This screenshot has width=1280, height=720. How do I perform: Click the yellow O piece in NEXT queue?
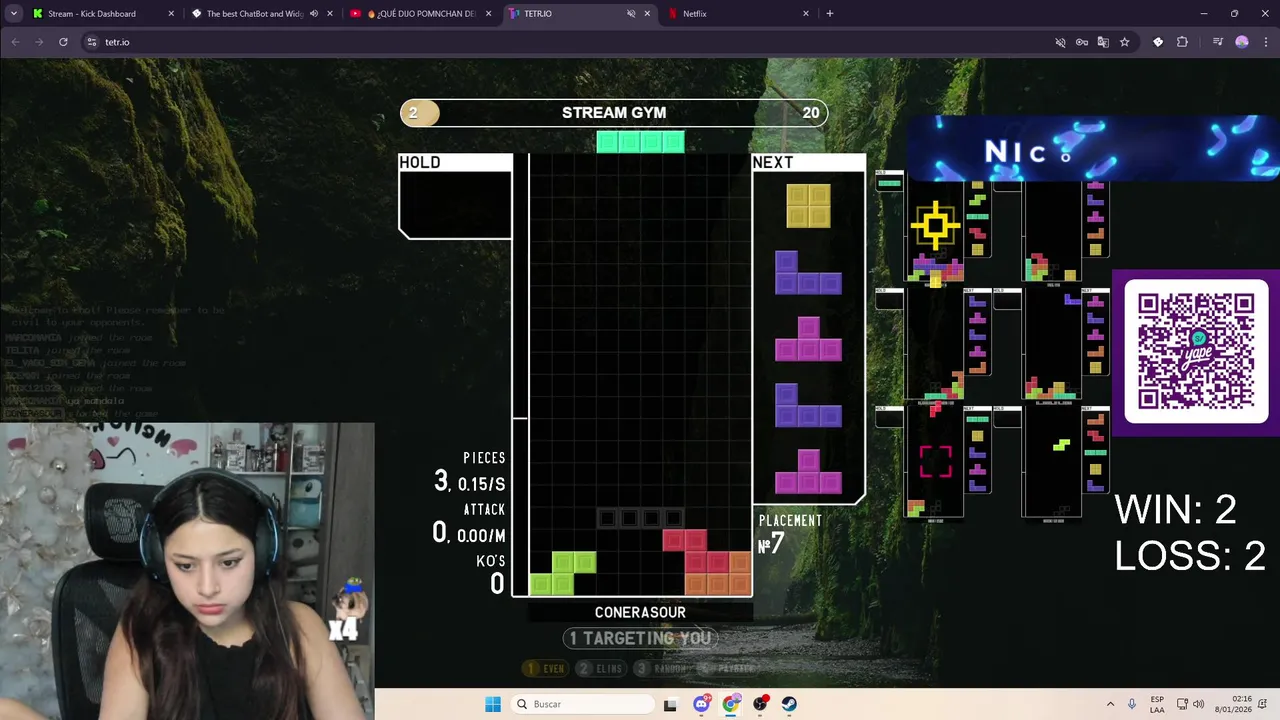click(x=808, y=206)
